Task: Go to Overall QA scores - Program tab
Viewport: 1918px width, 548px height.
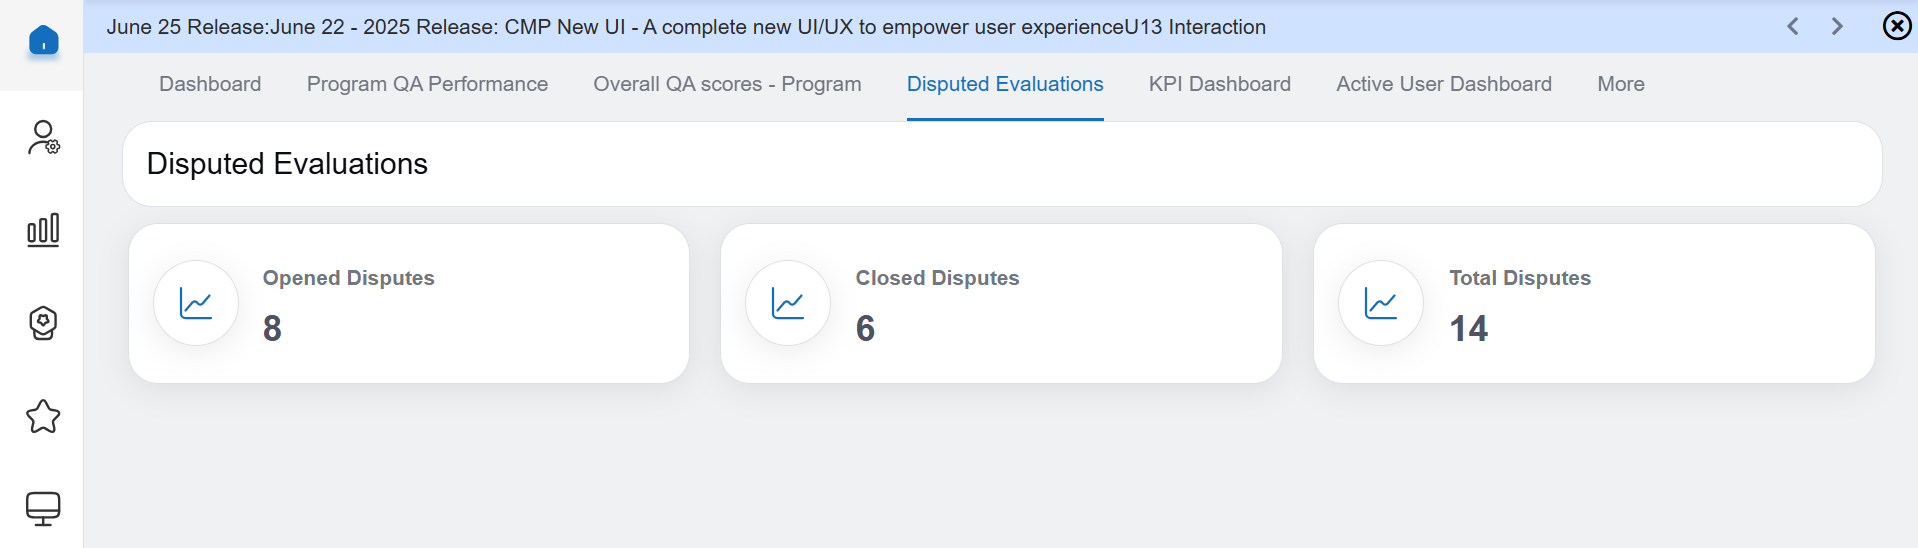Action: click(727, 84)
